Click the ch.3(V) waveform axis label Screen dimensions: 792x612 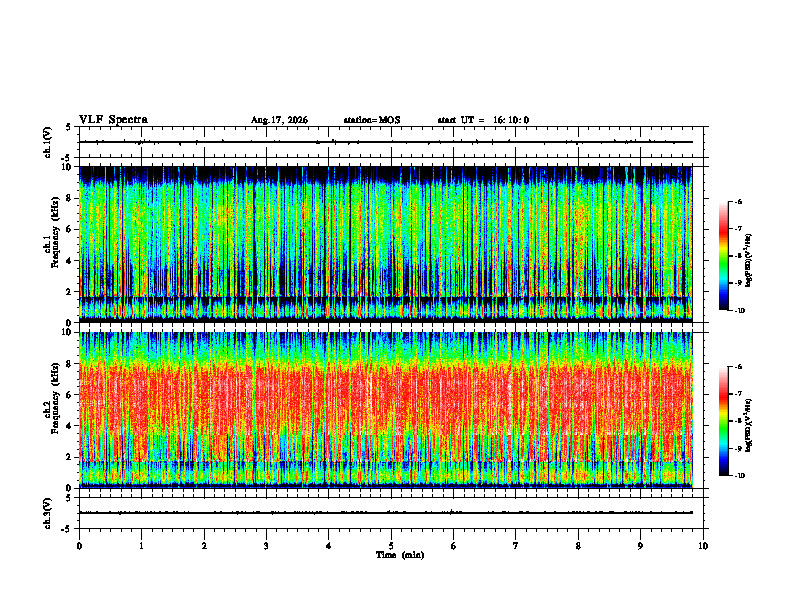click(x=47, y=513)
